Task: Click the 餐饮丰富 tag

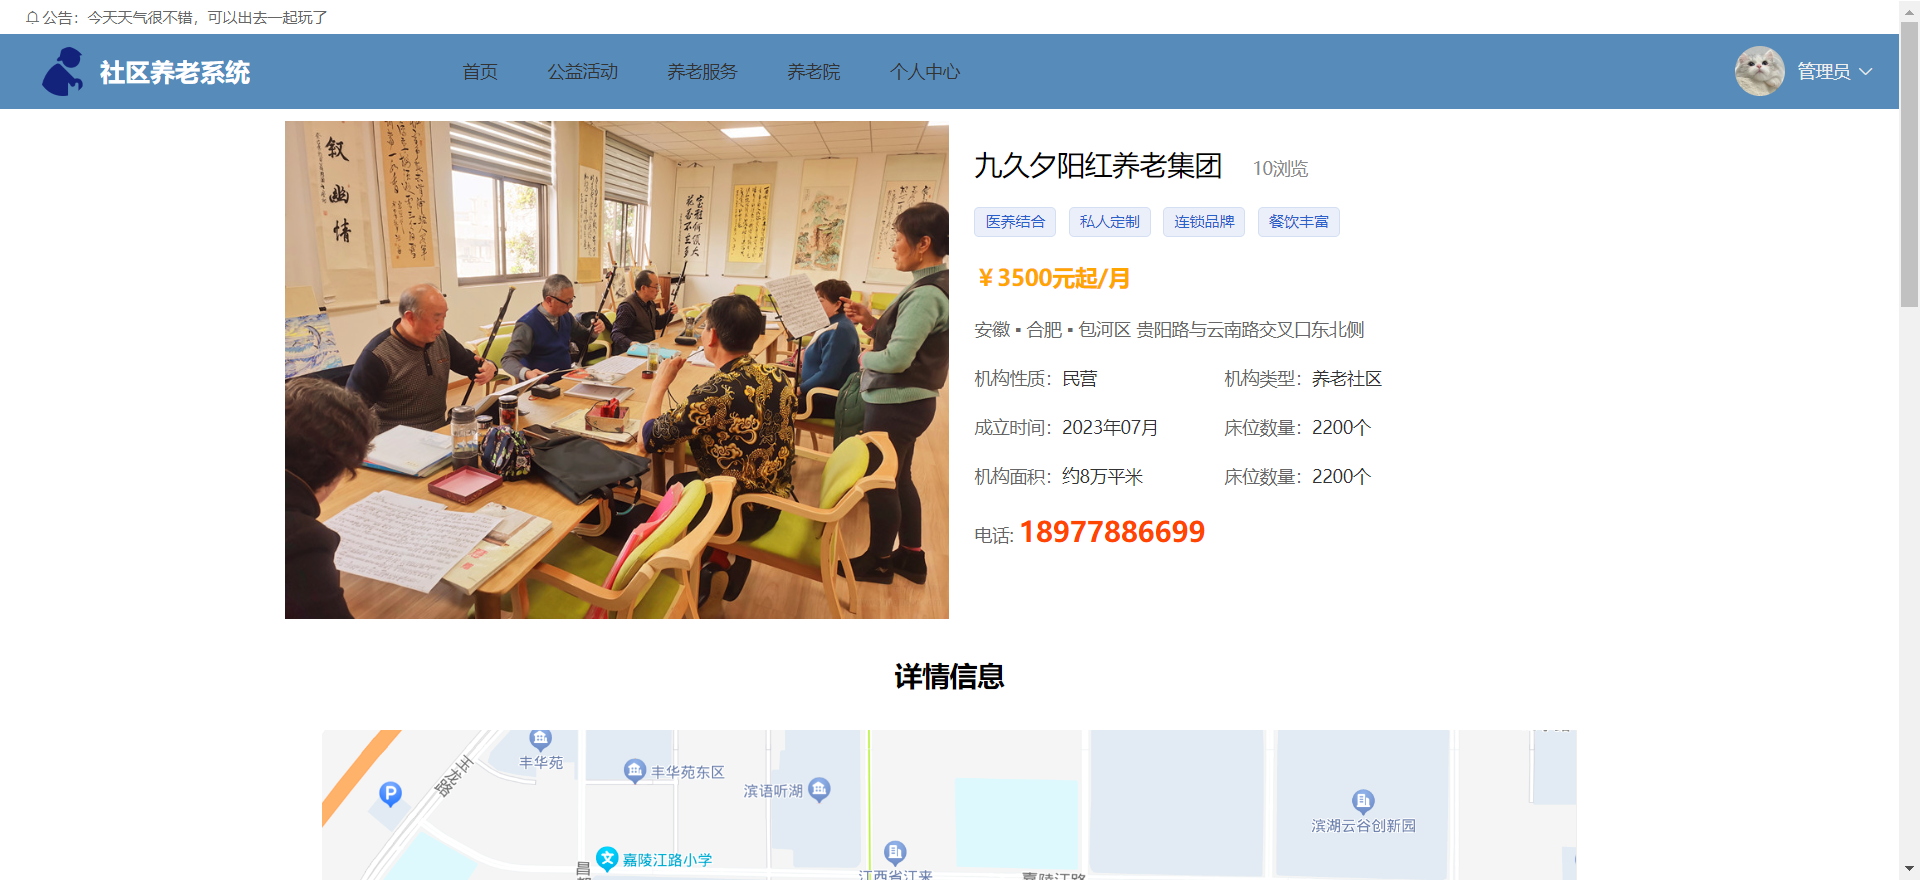Action: 1299,222
